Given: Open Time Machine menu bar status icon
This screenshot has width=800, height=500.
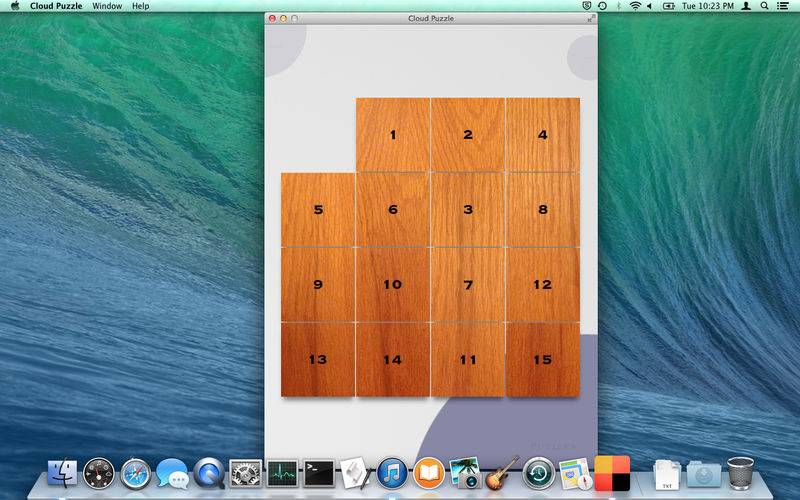Looking at the screenshot, I should coord(602,6).
